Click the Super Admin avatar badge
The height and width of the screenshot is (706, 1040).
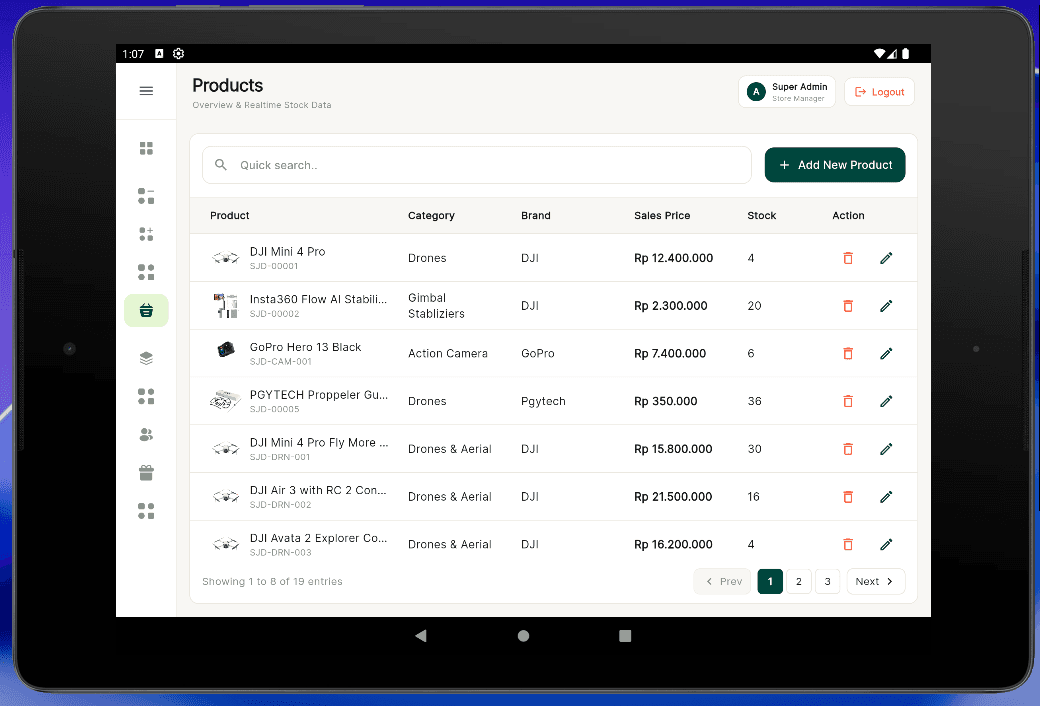(x=756, y=92)
